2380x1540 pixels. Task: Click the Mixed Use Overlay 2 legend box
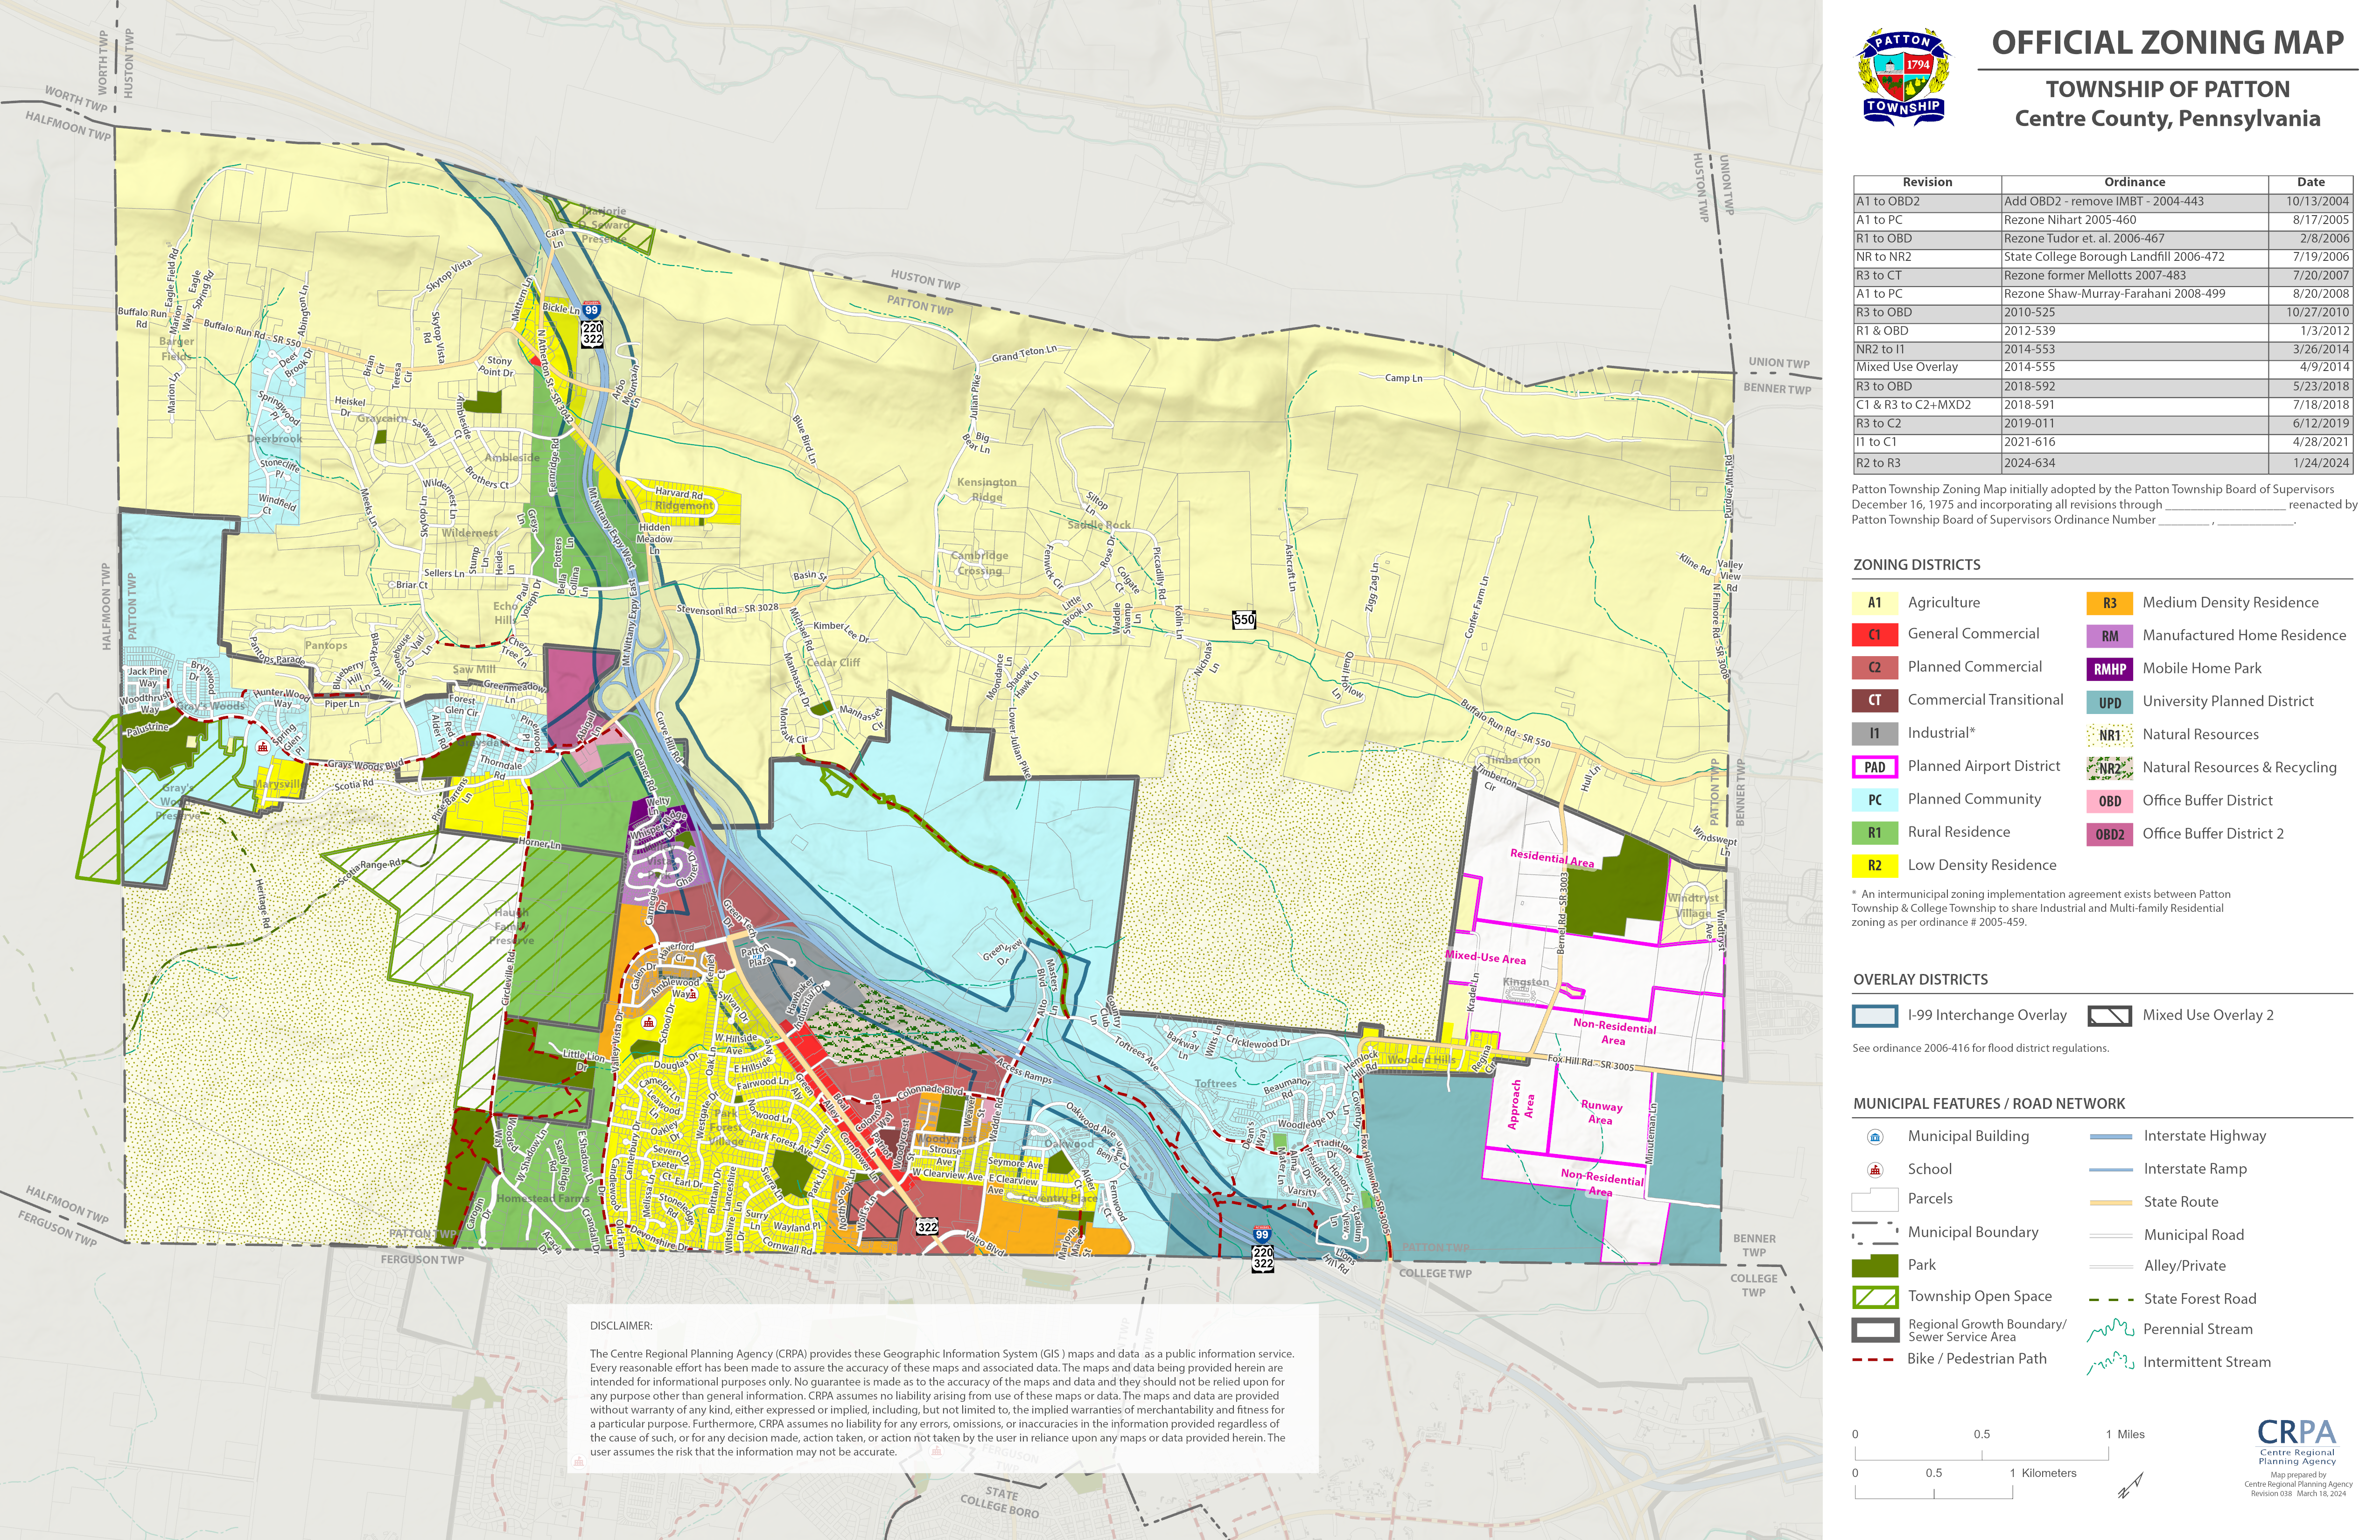click(x=2109, y=1016)
